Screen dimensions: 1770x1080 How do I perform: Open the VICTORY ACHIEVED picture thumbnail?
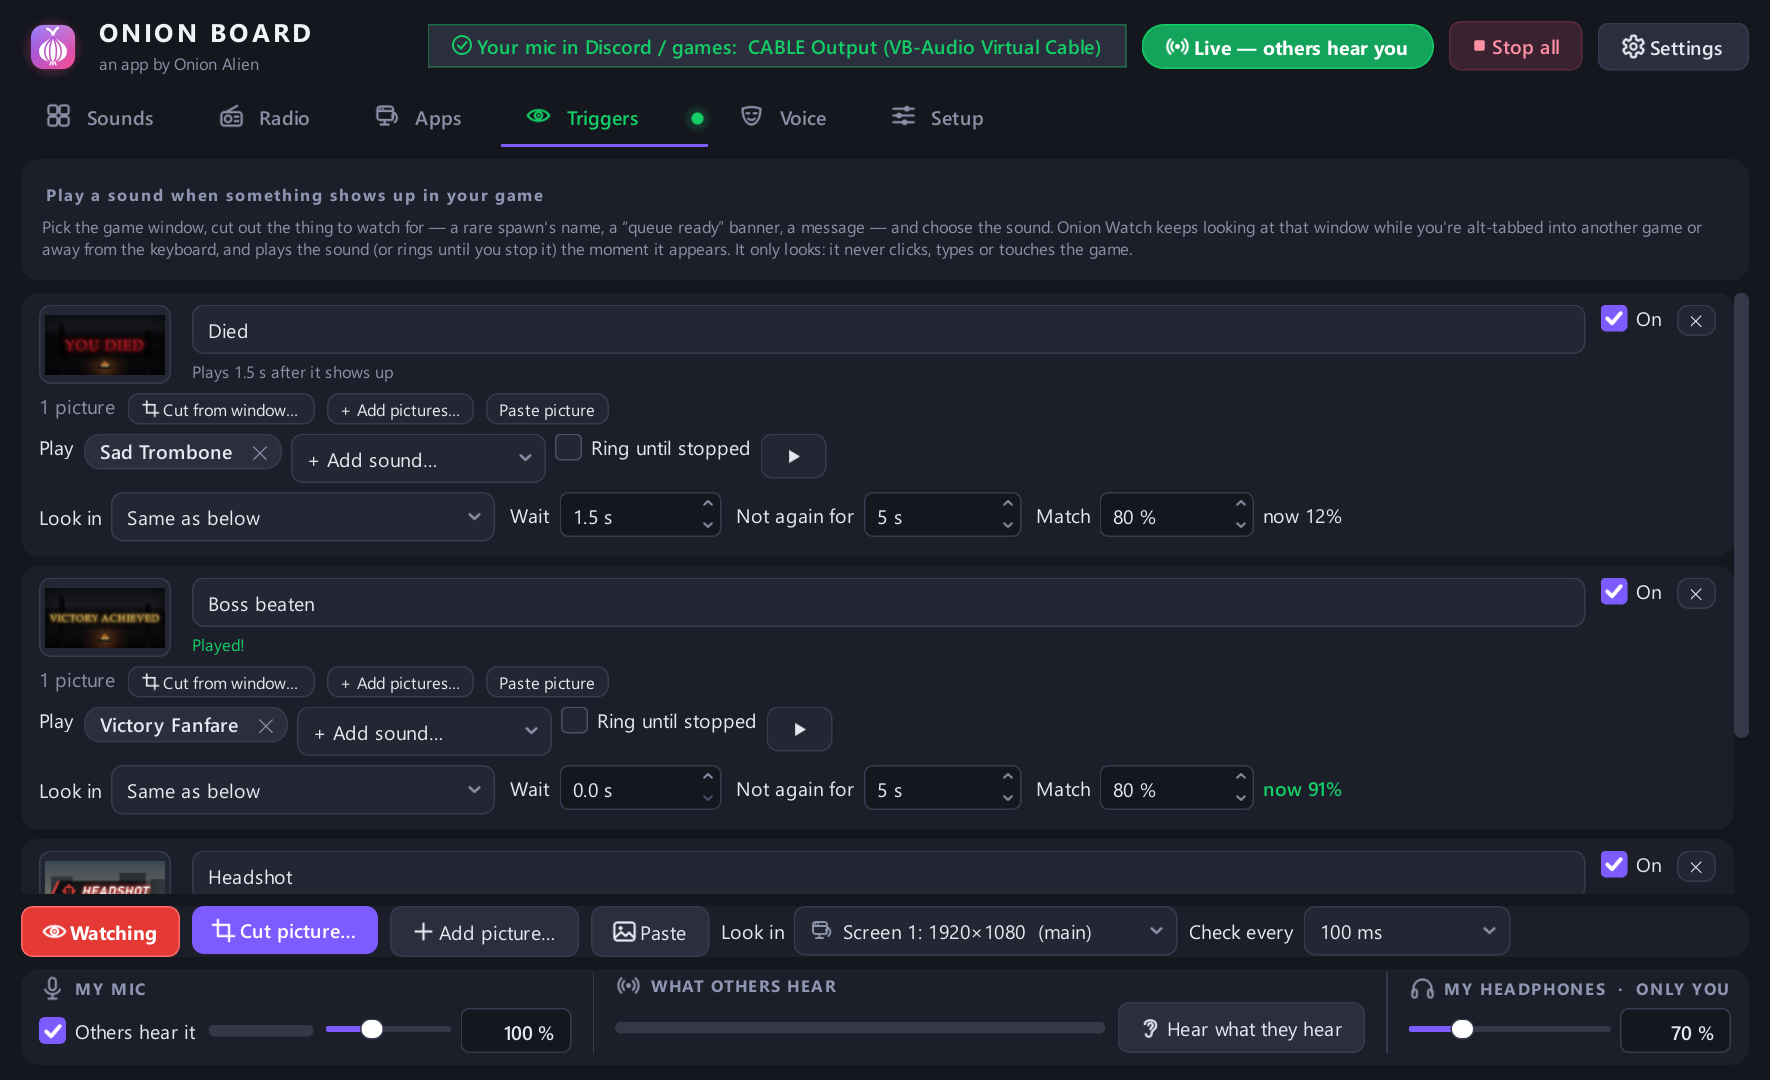[105, 618]
